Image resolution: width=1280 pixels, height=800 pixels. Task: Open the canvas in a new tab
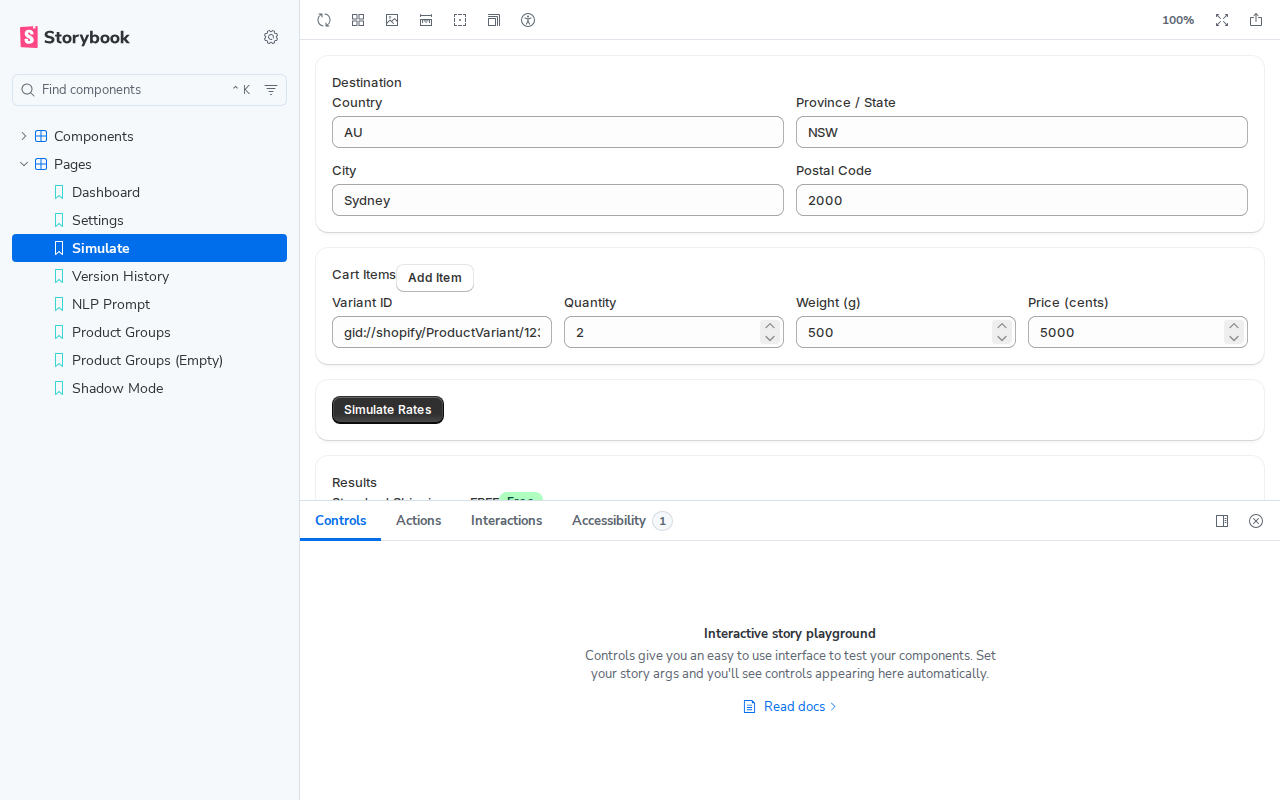tap(1256, 19)
